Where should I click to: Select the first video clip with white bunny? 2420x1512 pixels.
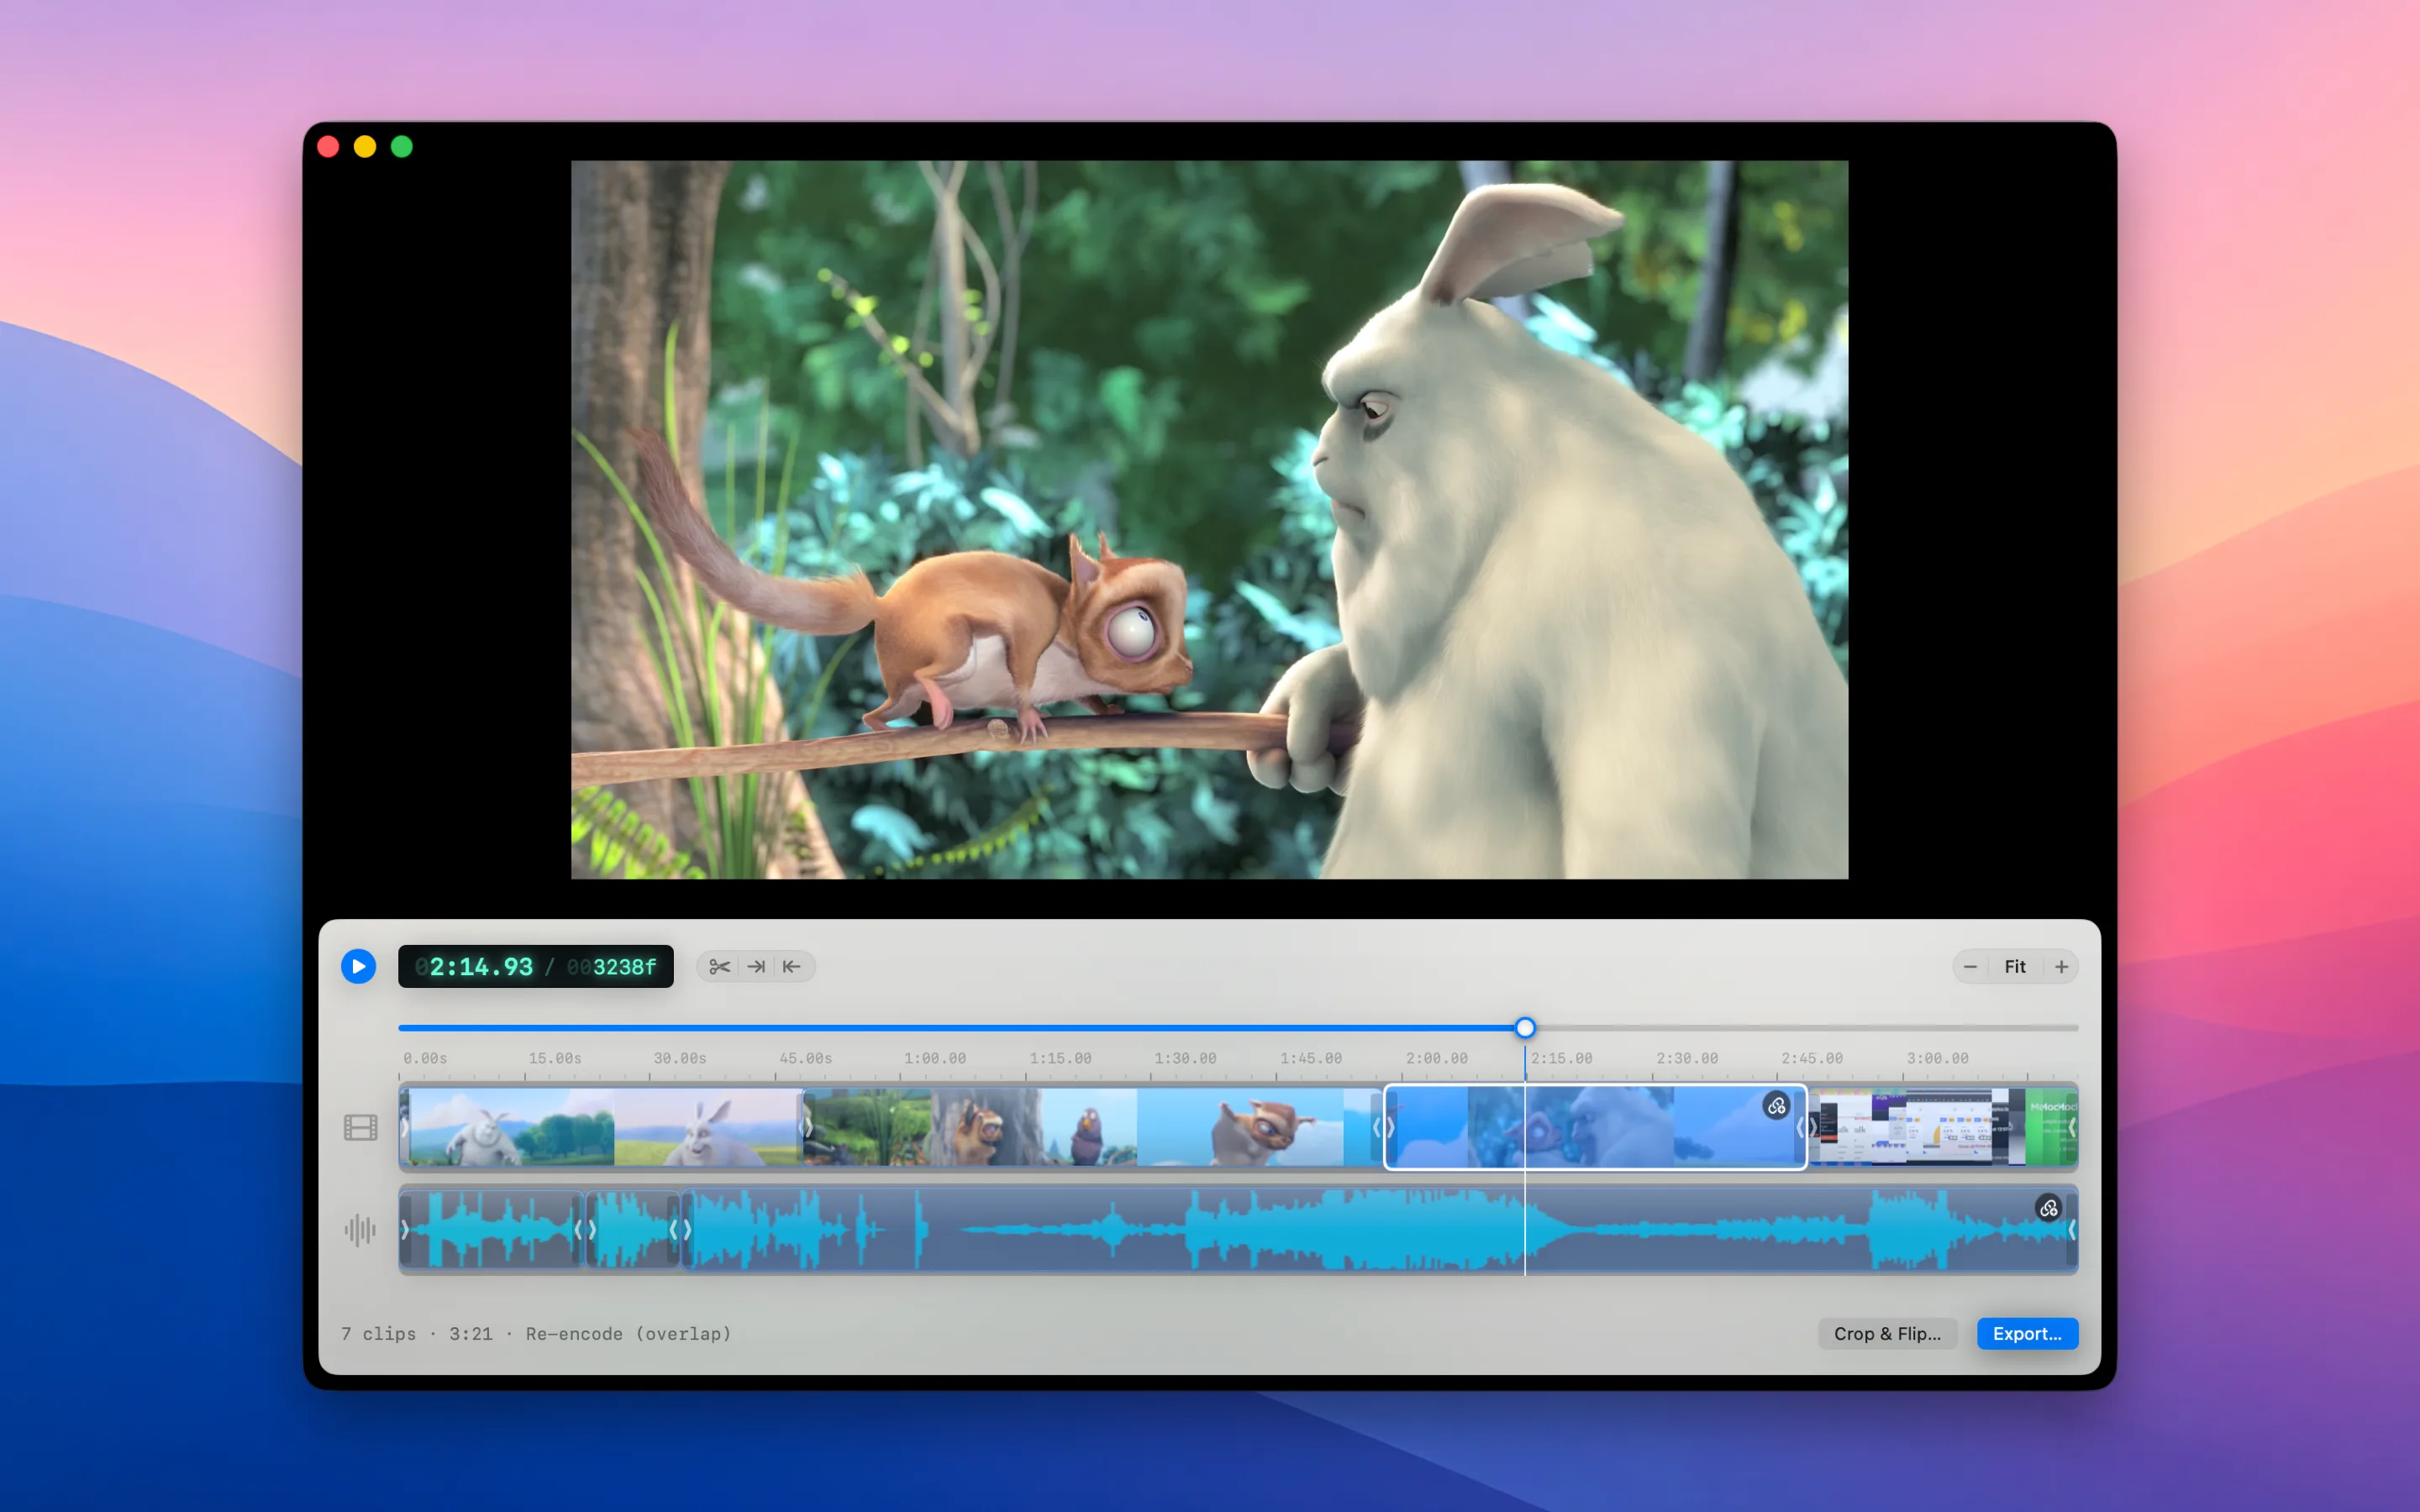coord(602,1127)
